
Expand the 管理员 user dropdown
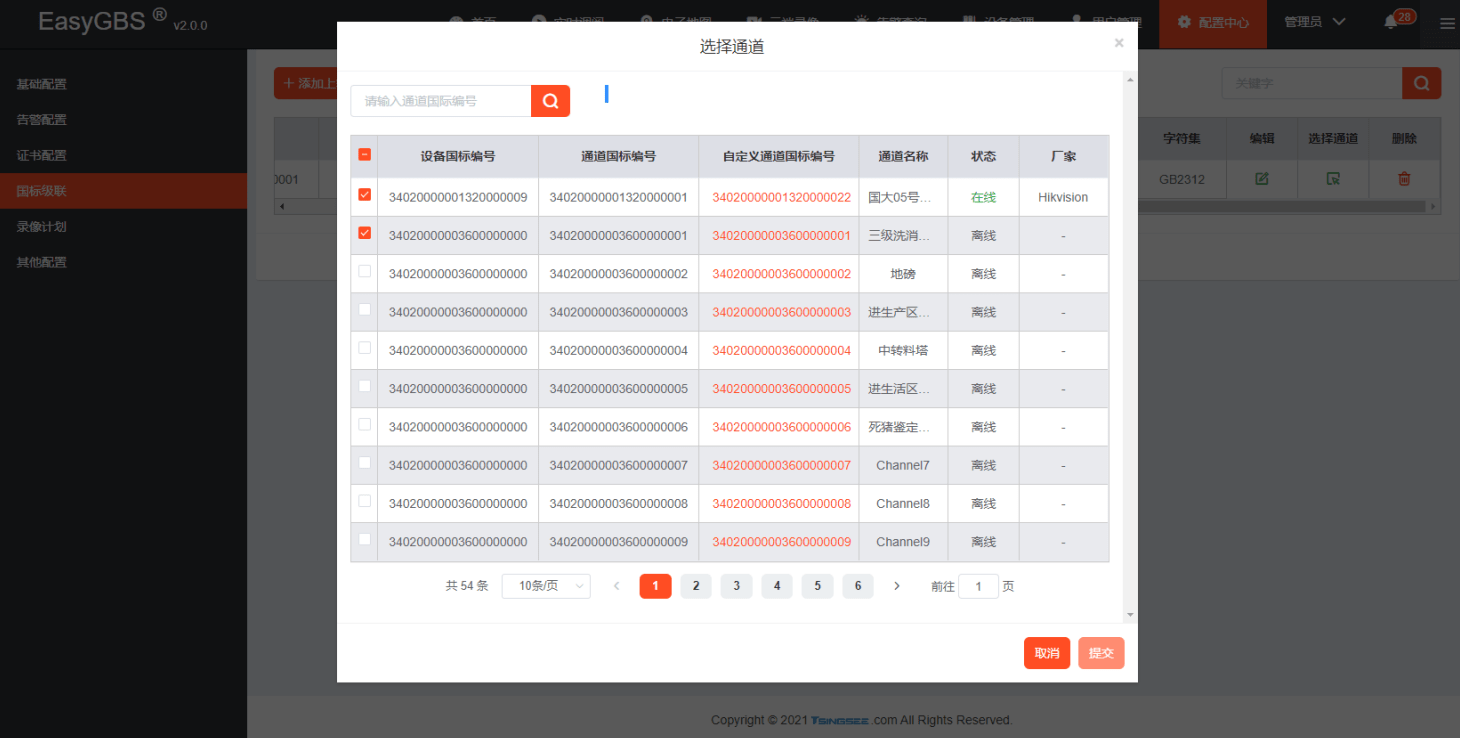1314,22
